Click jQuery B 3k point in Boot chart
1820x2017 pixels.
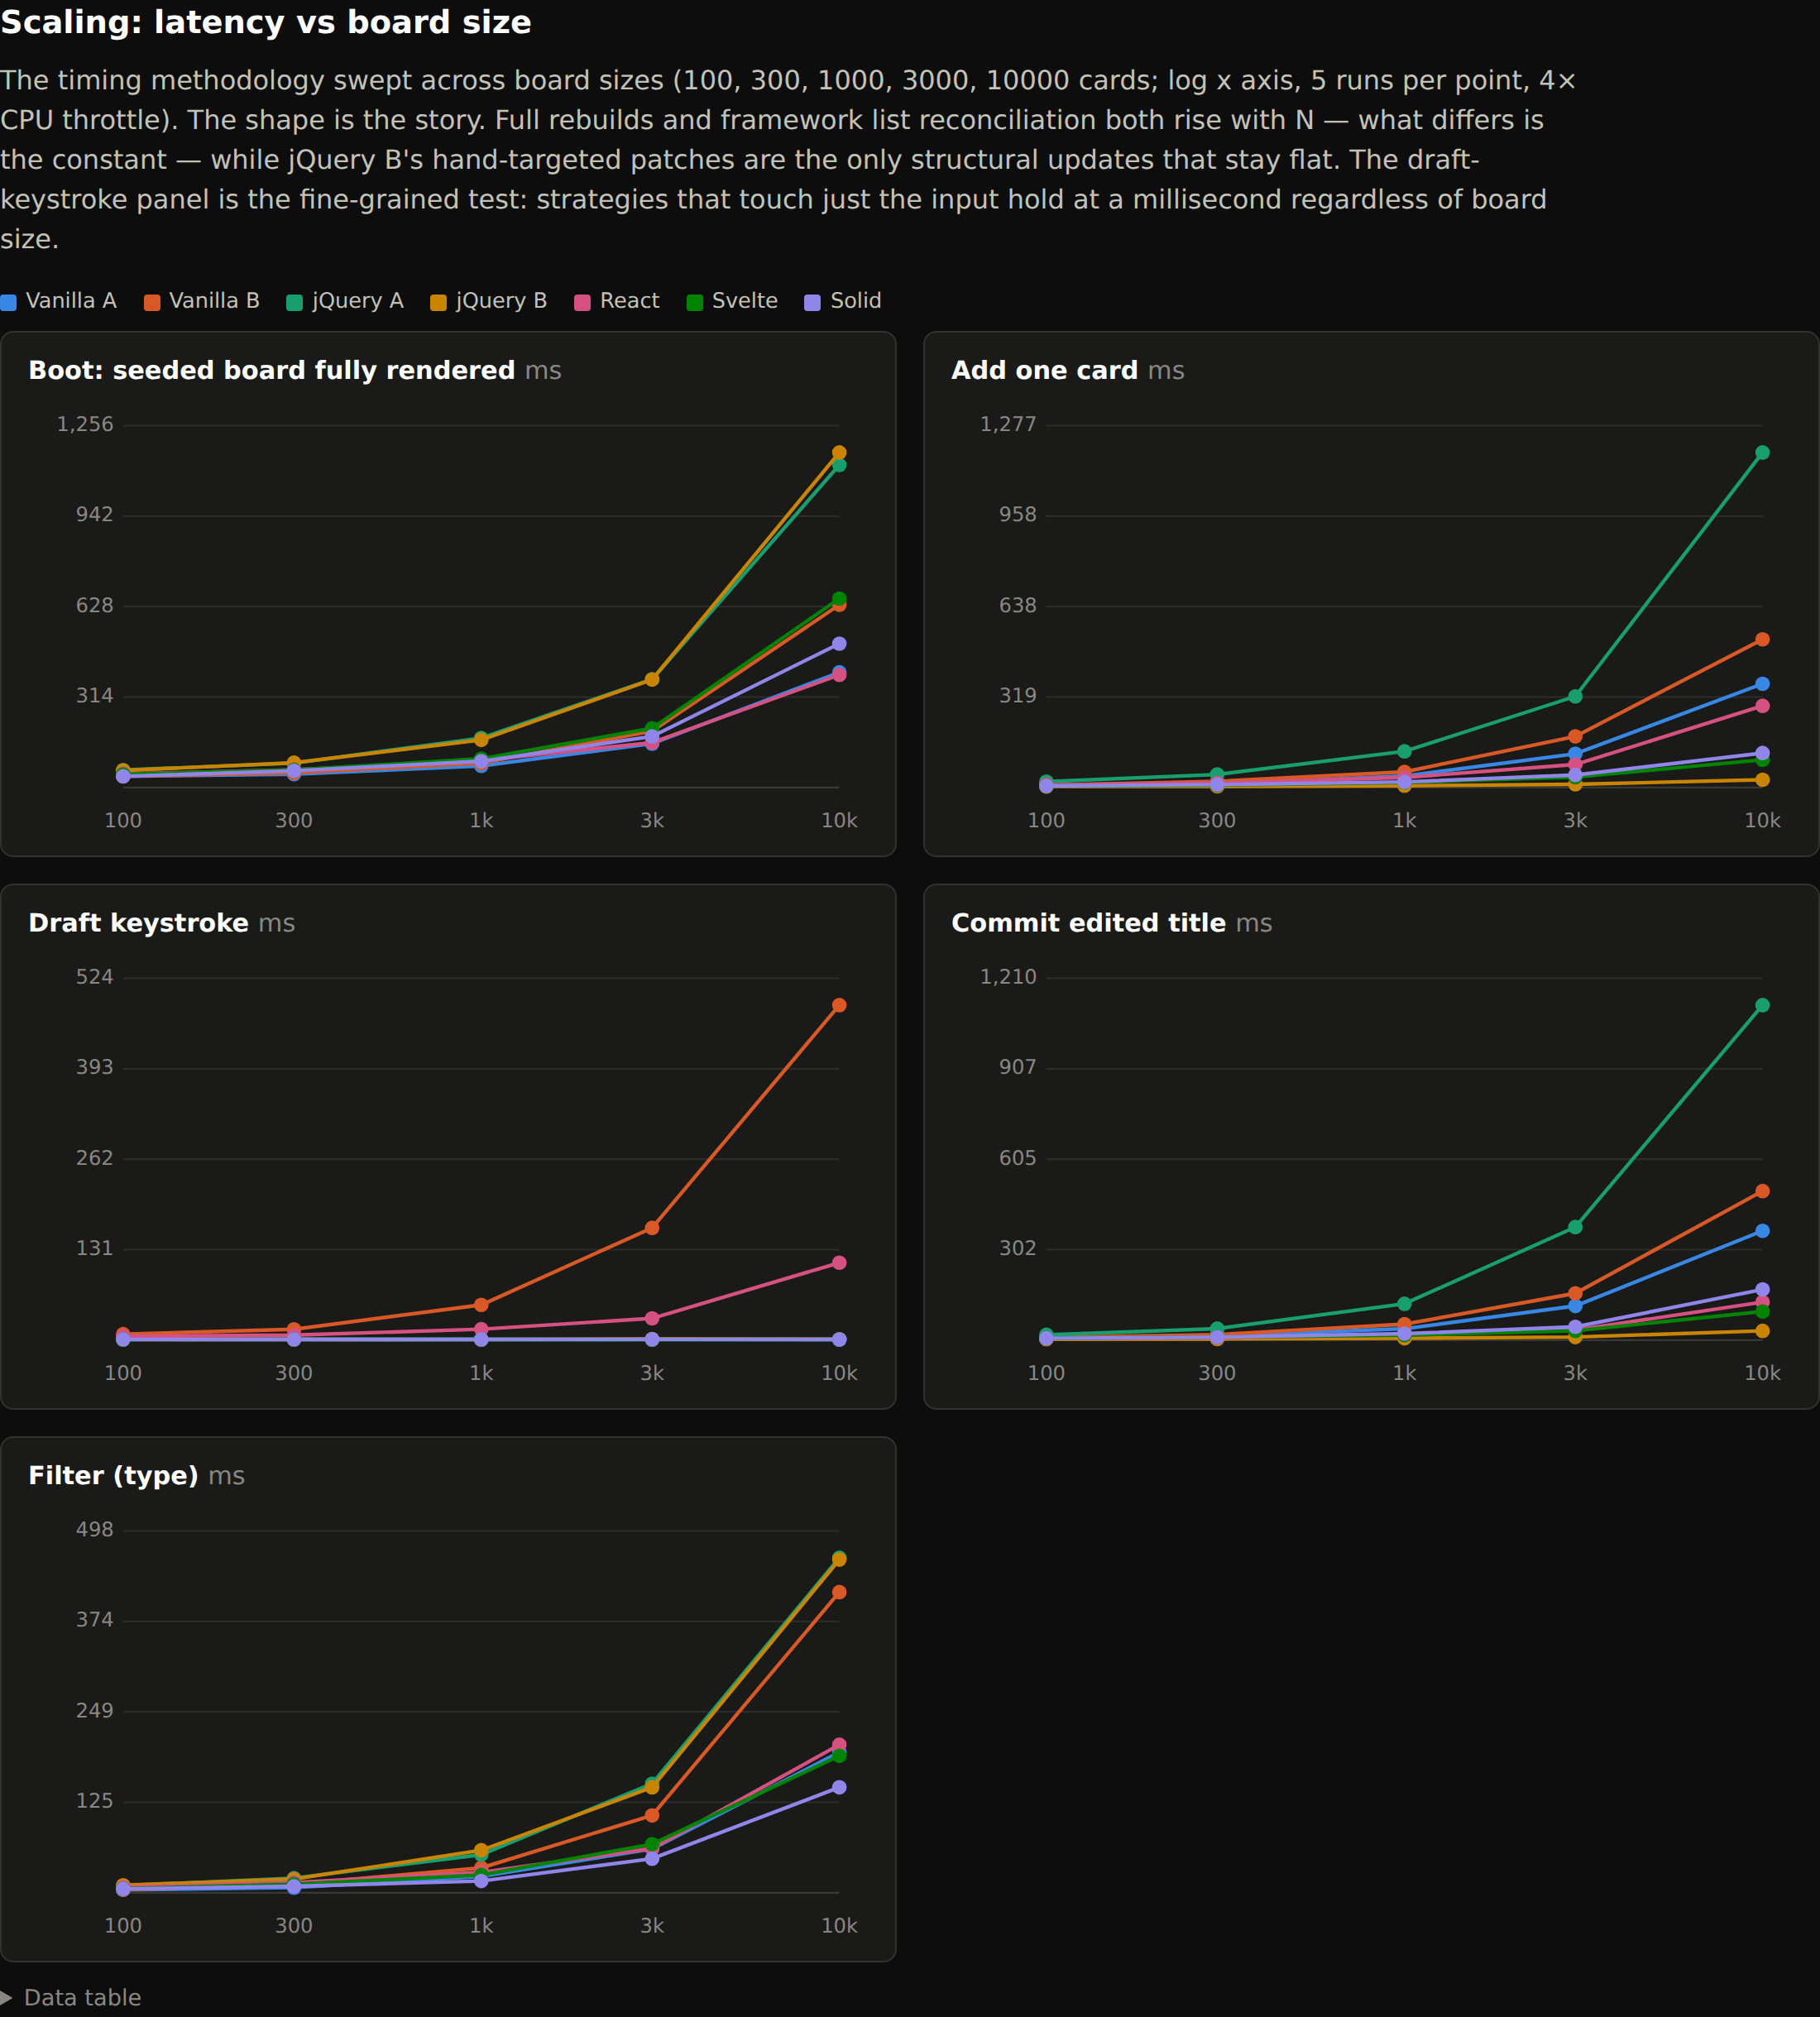[652, 680]
